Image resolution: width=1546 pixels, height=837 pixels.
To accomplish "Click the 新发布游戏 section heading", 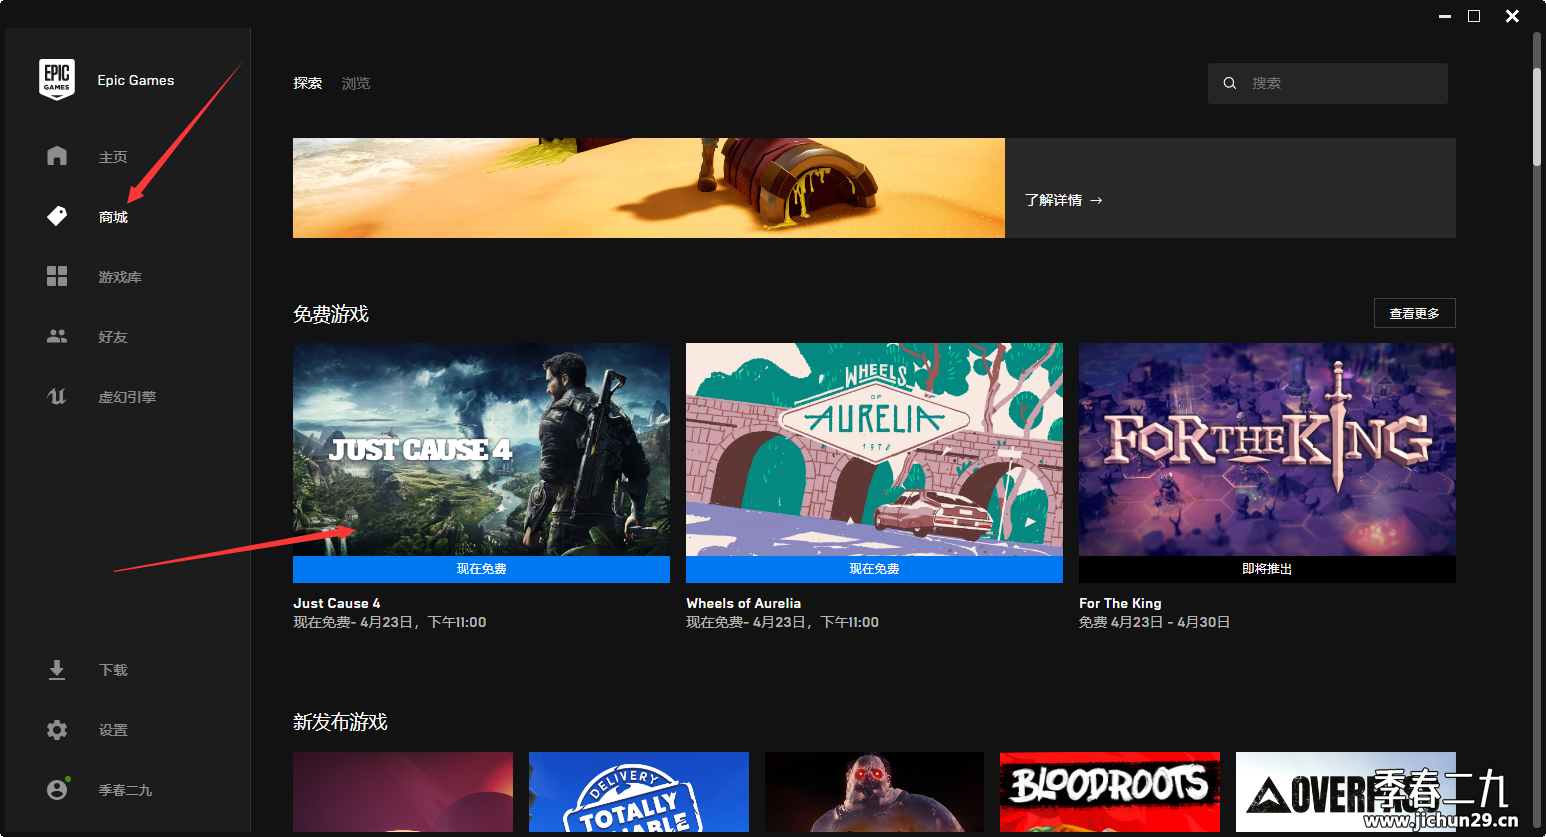I will [x=340, y=722].
